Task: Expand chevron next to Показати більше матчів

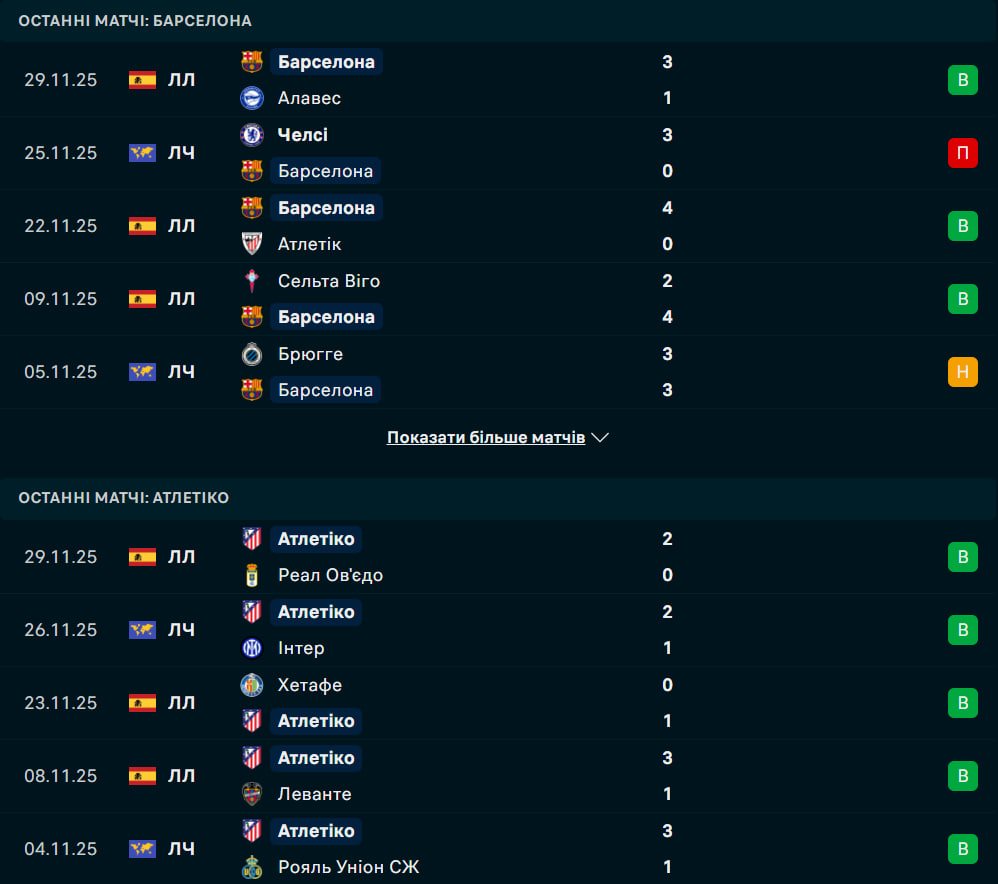Action: (600, 438)
